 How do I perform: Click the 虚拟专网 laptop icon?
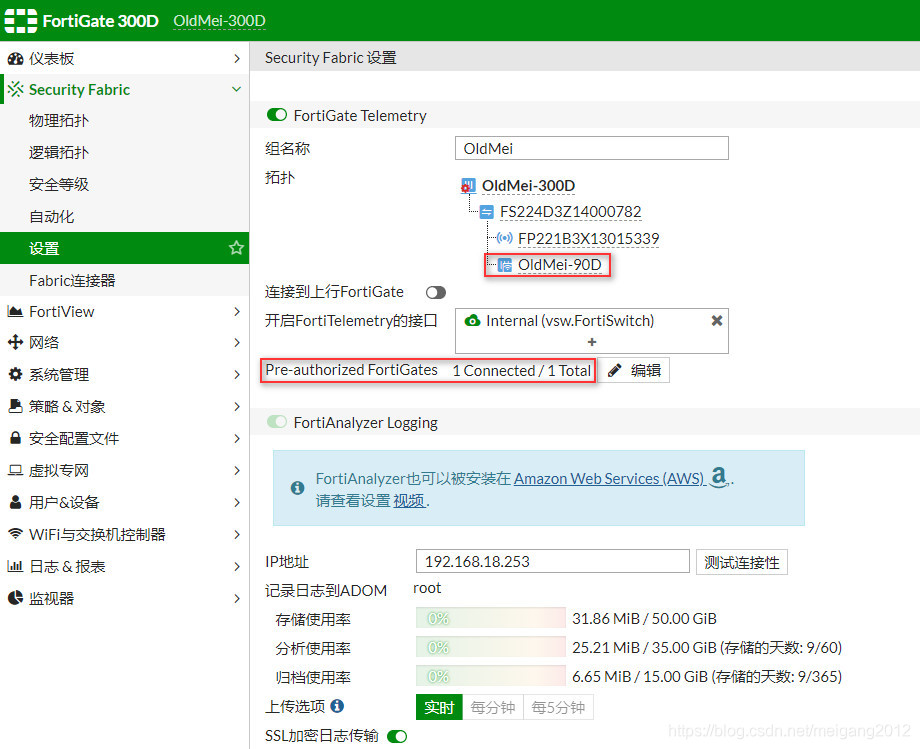pyautogui.click(x=15, y=470)
